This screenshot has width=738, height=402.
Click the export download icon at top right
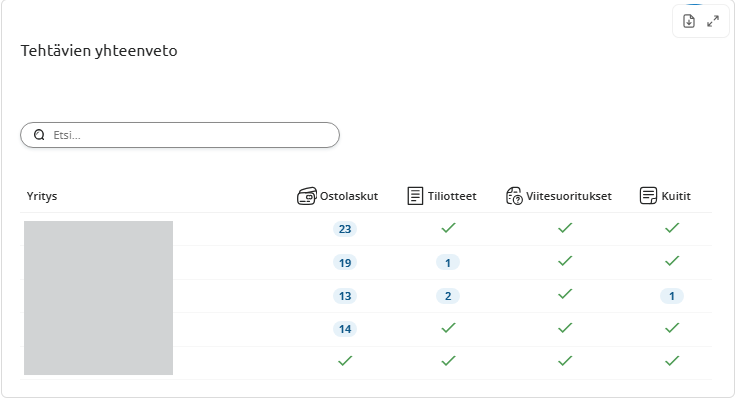pyautogui.click(x=689, y=21)
